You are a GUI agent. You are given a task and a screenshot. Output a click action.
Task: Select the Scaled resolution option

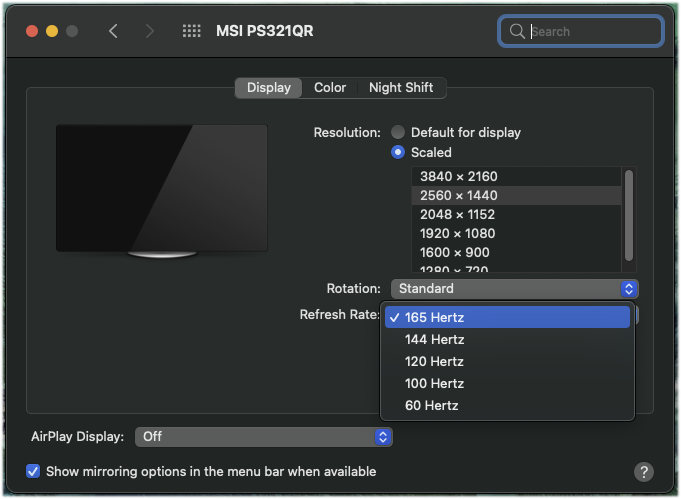398,152
